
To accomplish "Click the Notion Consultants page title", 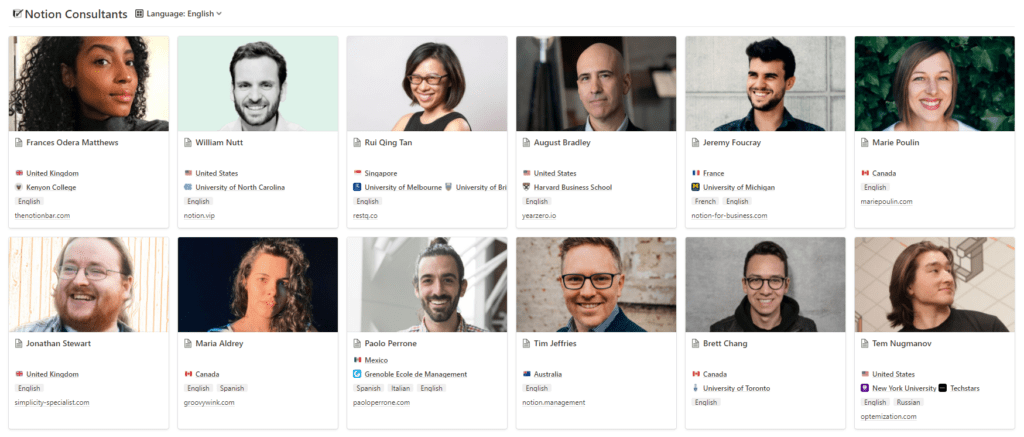I will 76,14.
